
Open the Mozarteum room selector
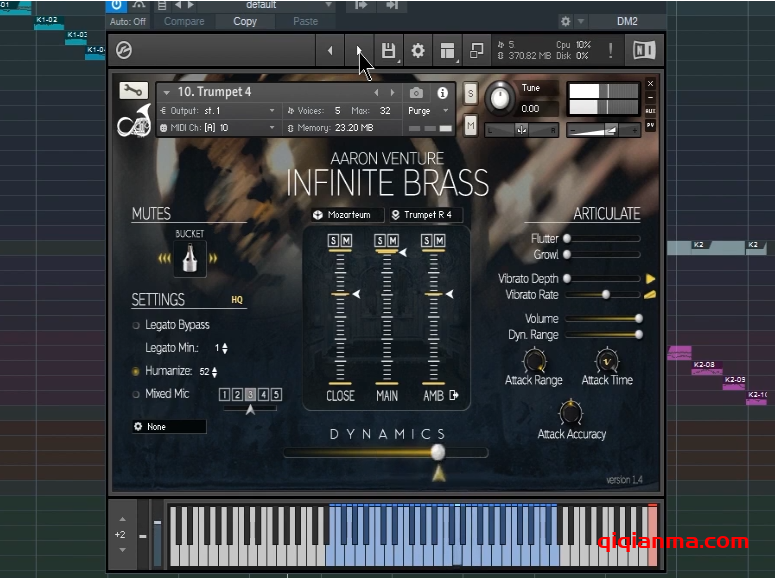(347, 215)
